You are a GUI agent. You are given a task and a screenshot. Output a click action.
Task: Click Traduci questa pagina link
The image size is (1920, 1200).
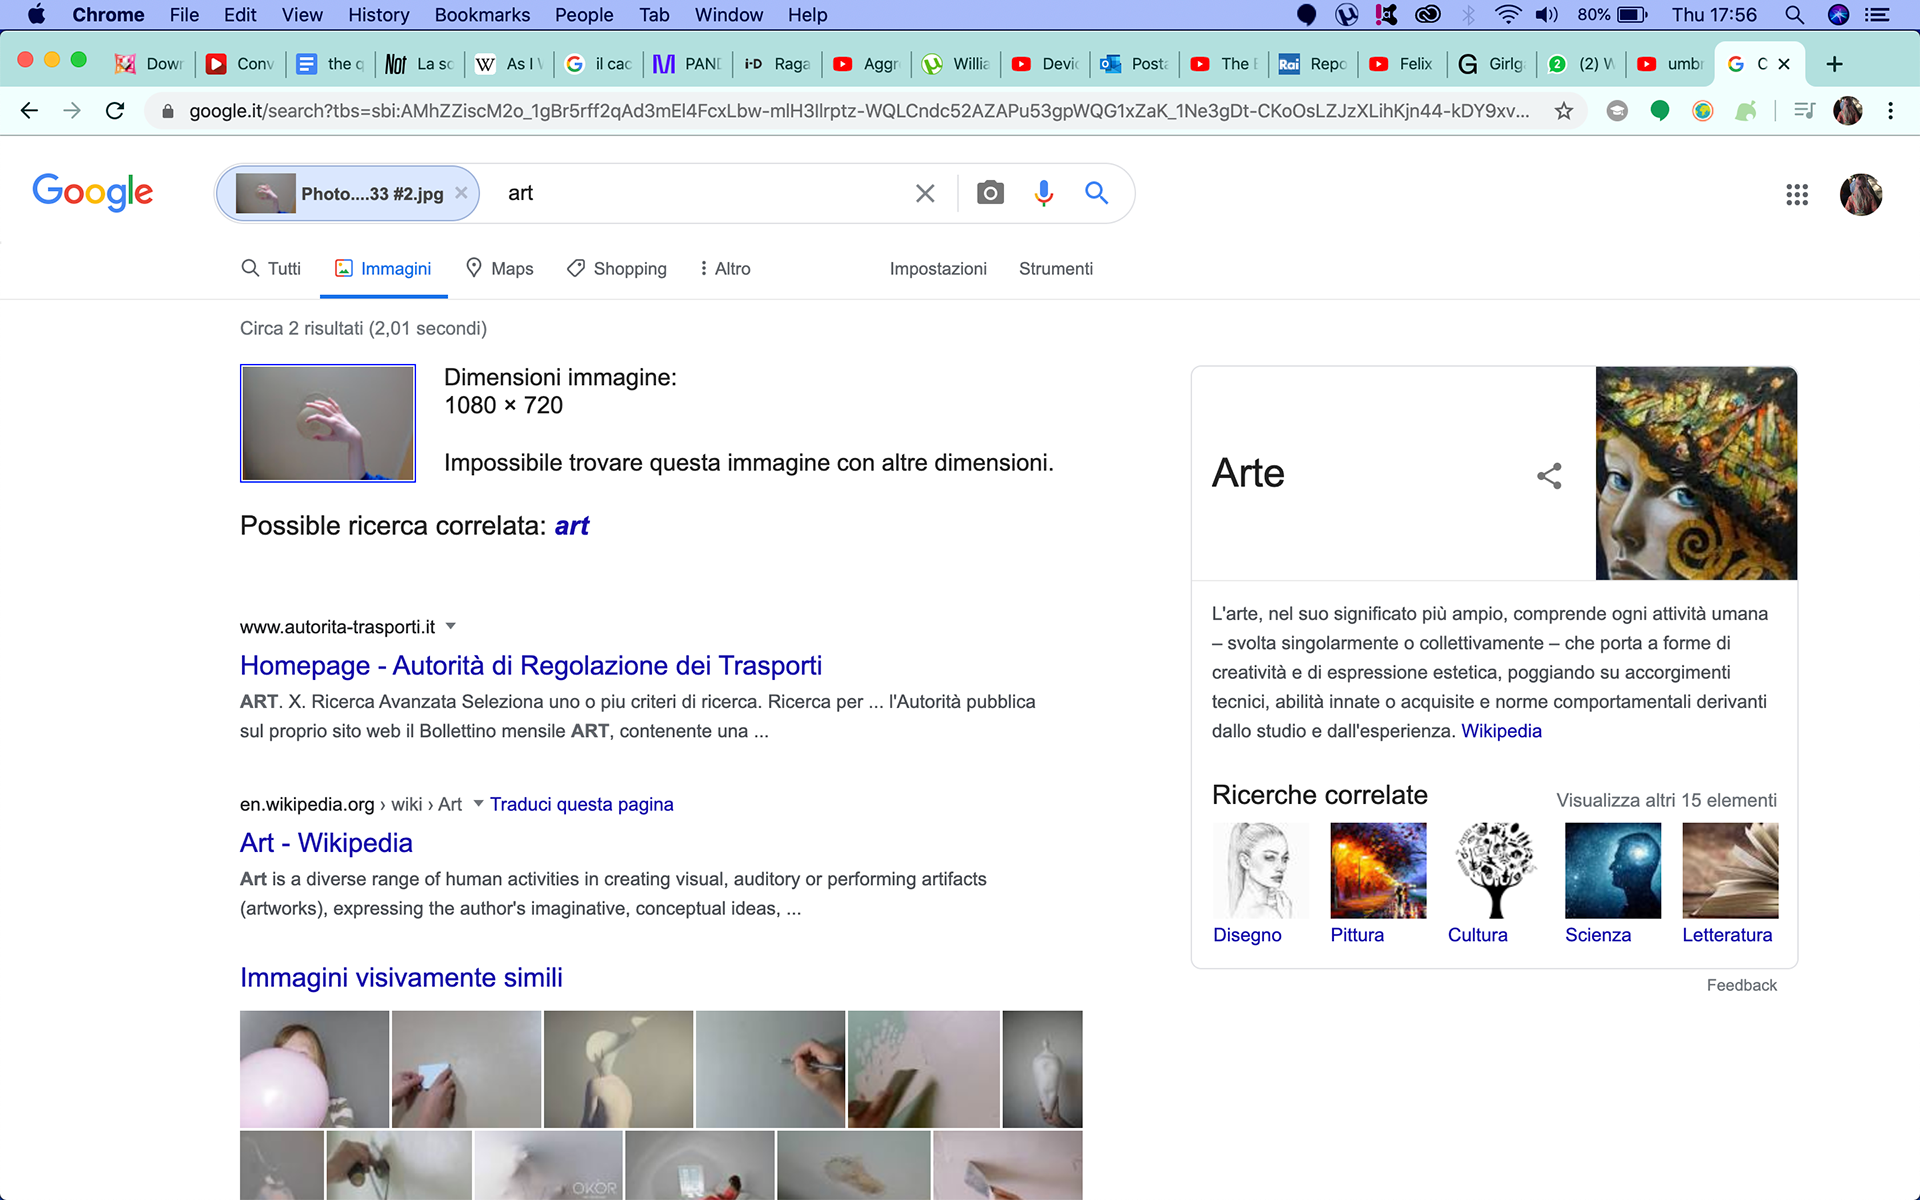[x=581, y=805]
